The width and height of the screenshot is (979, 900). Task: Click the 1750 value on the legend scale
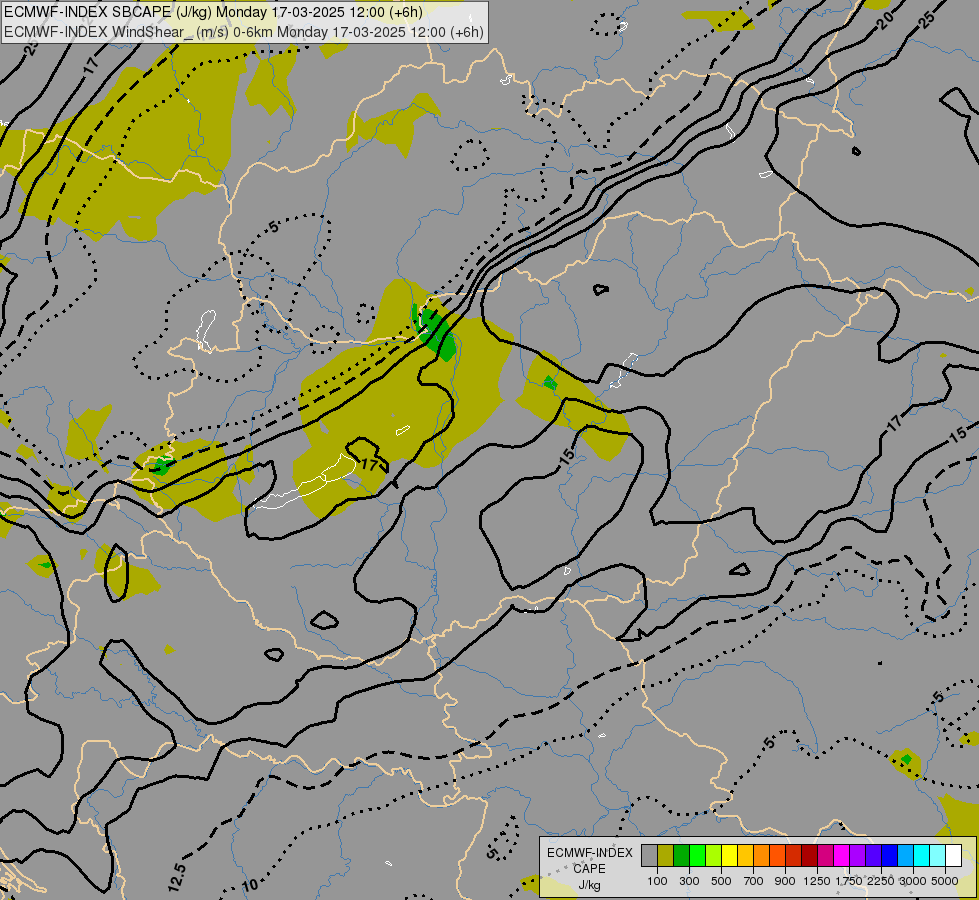(x=849, y=881)
